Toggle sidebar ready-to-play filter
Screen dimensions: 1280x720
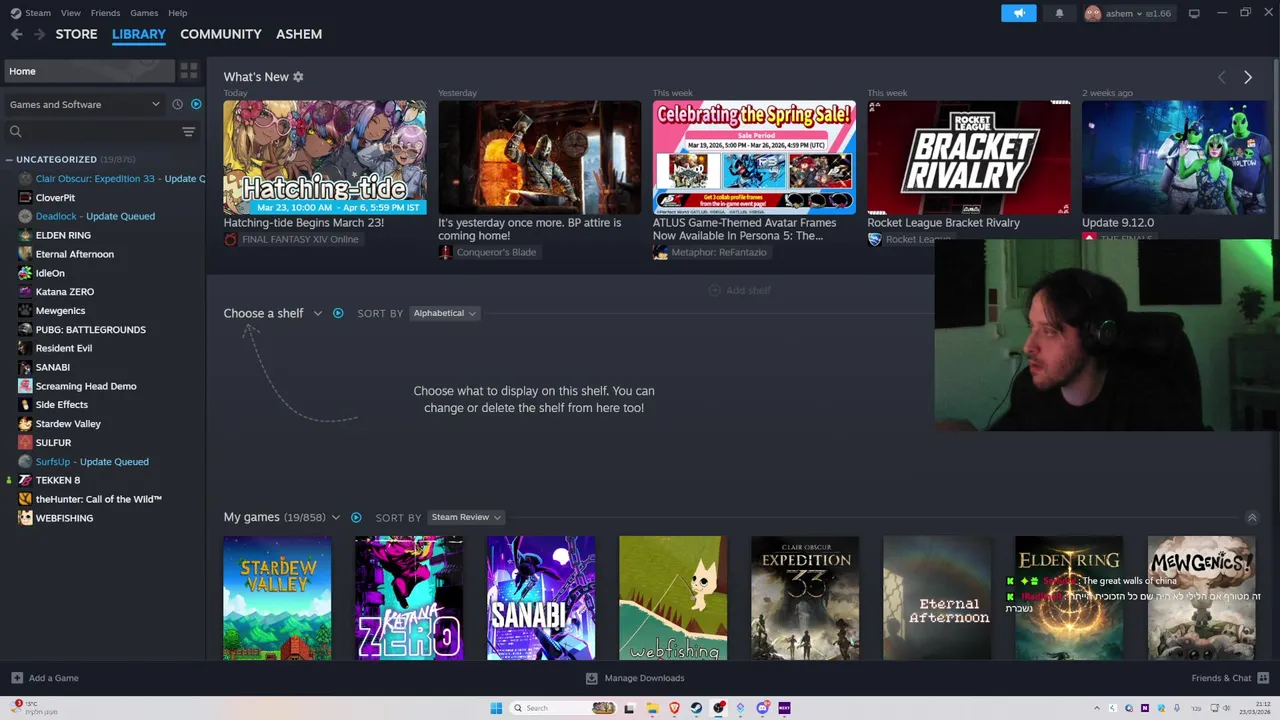(x=196, y=104)
